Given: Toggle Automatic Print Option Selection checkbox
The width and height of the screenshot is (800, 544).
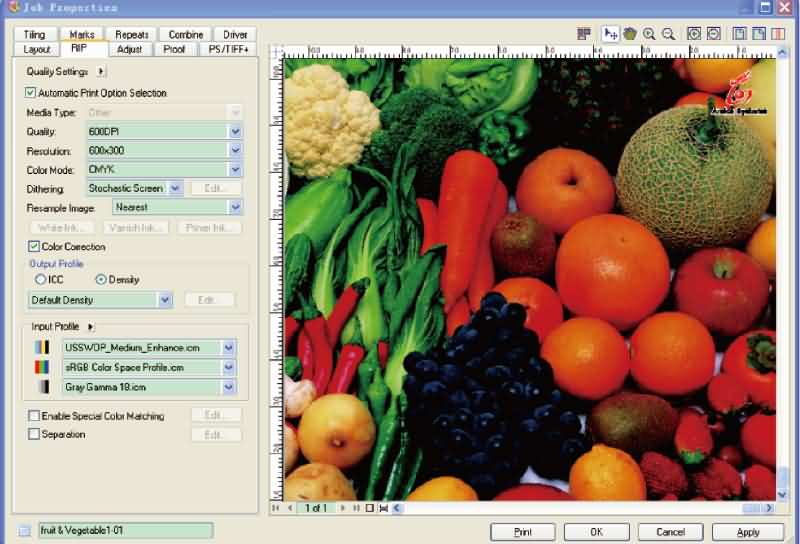Looking at the screenshot, I should coord(31,93).
